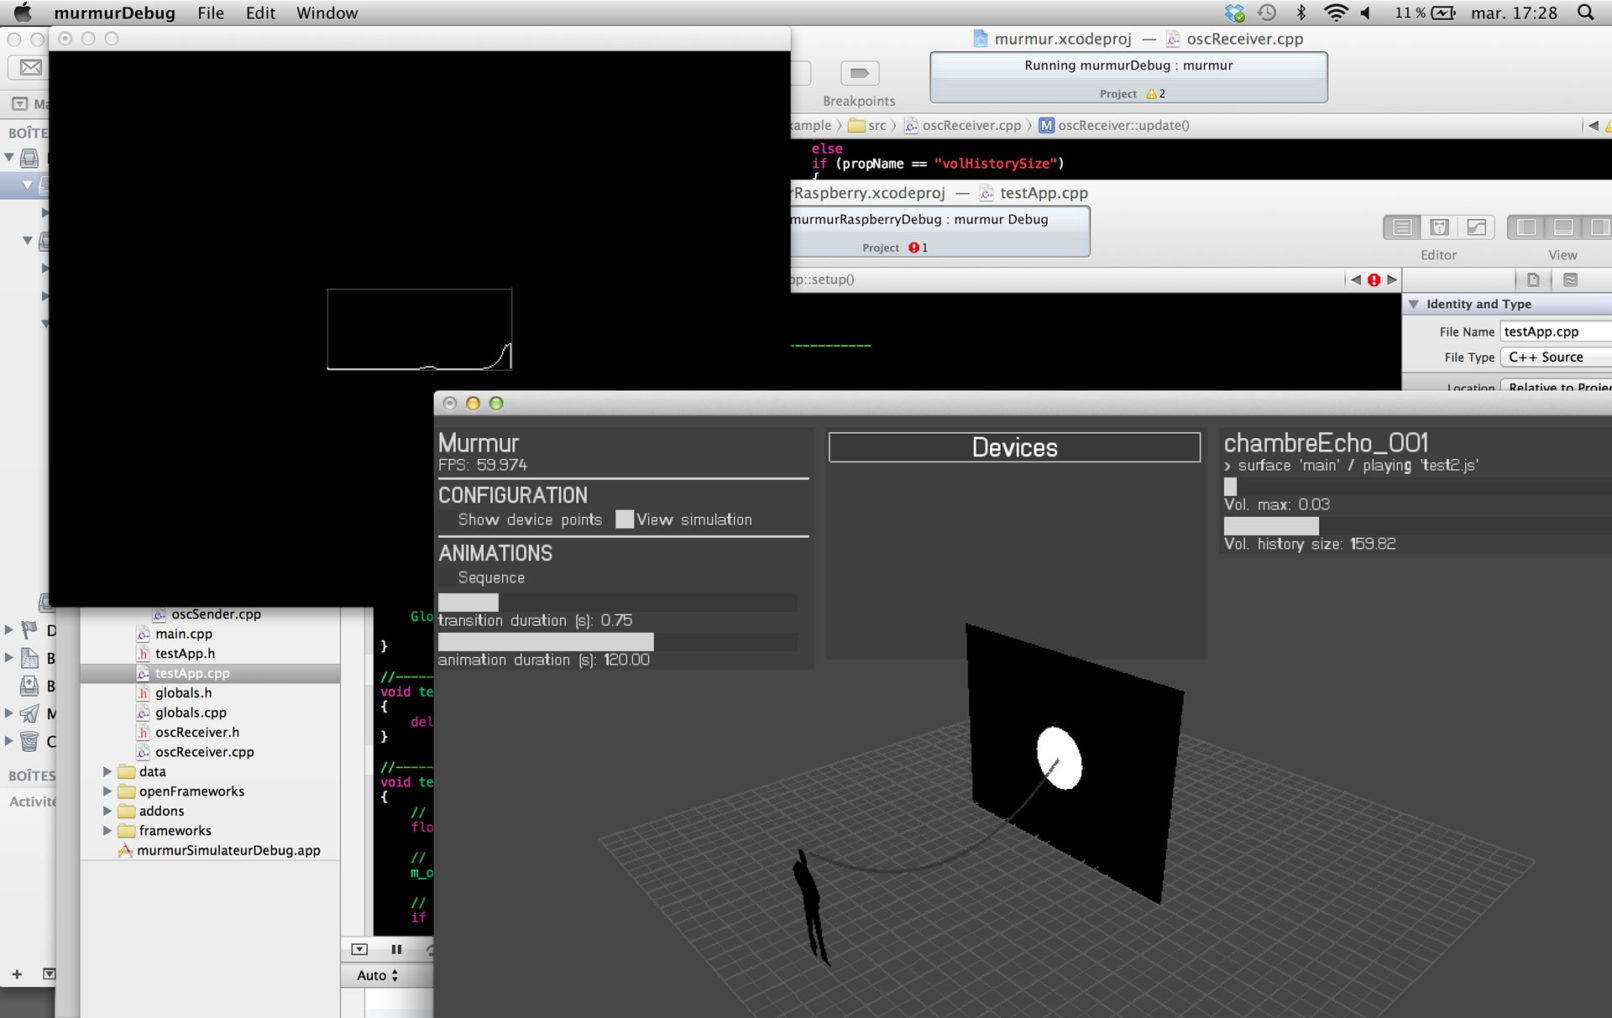Pause execution in the debug bar
The height and width of the screenshot is (1018, 1612).
coord(396,949)
